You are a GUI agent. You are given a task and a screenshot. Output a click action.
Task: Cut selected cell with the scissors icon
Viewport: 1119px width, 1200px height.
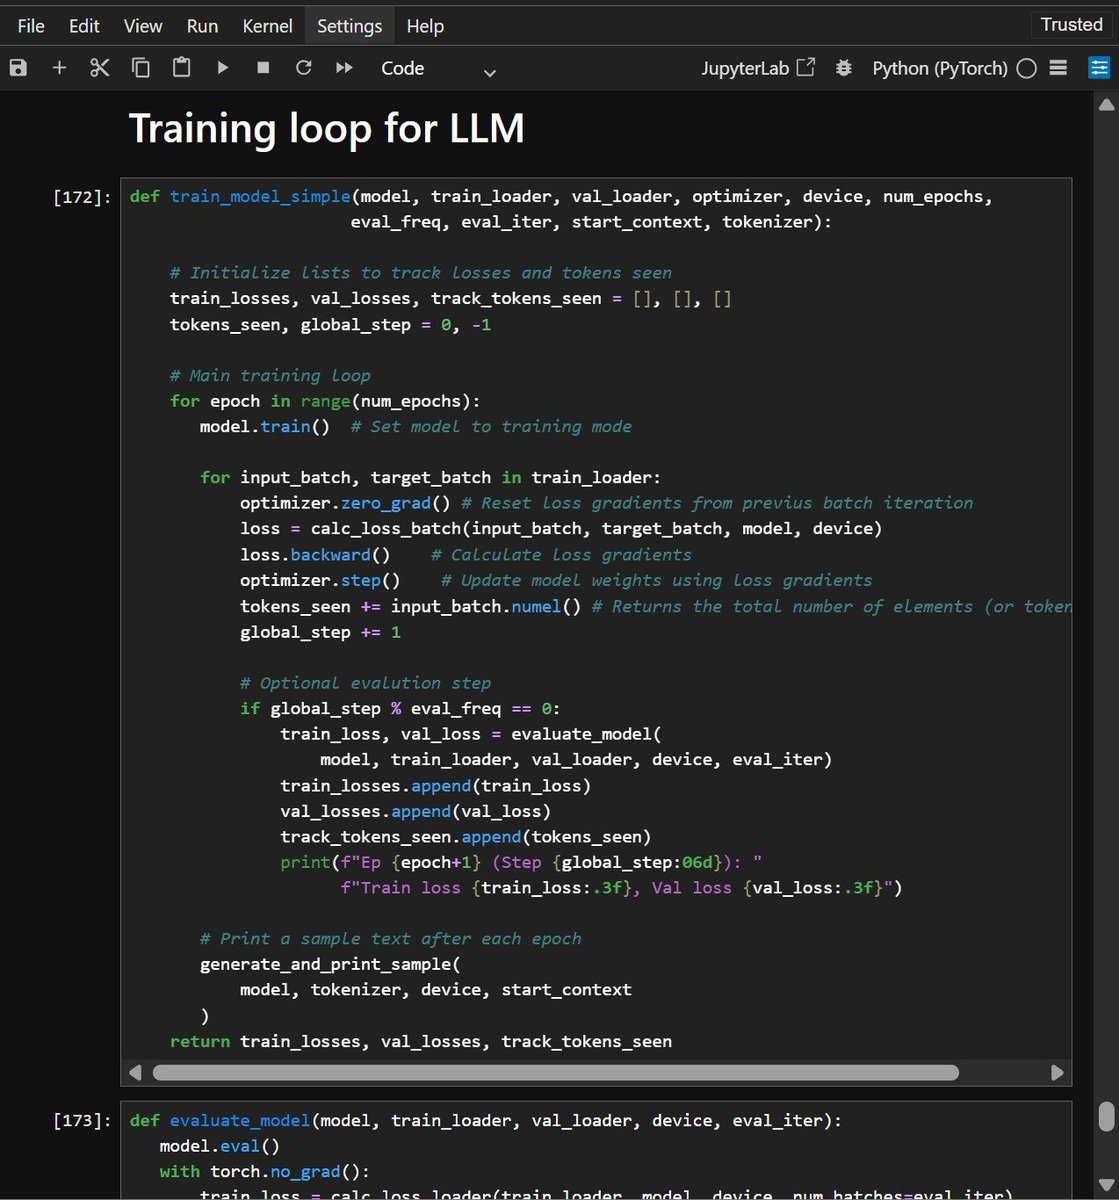[100, 68]
